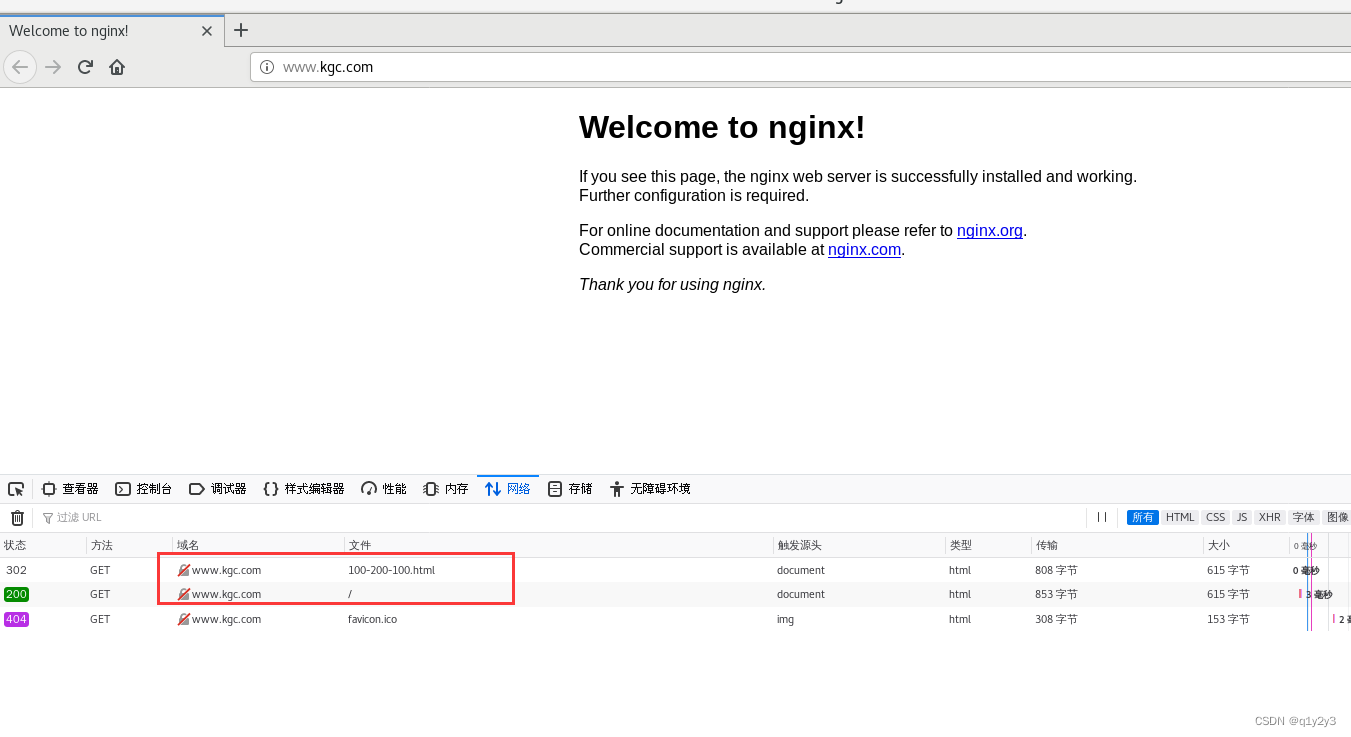Click insecure lock icon in favicon.ico row
This screenshot has width=1351, height=737.
point(183,619)
